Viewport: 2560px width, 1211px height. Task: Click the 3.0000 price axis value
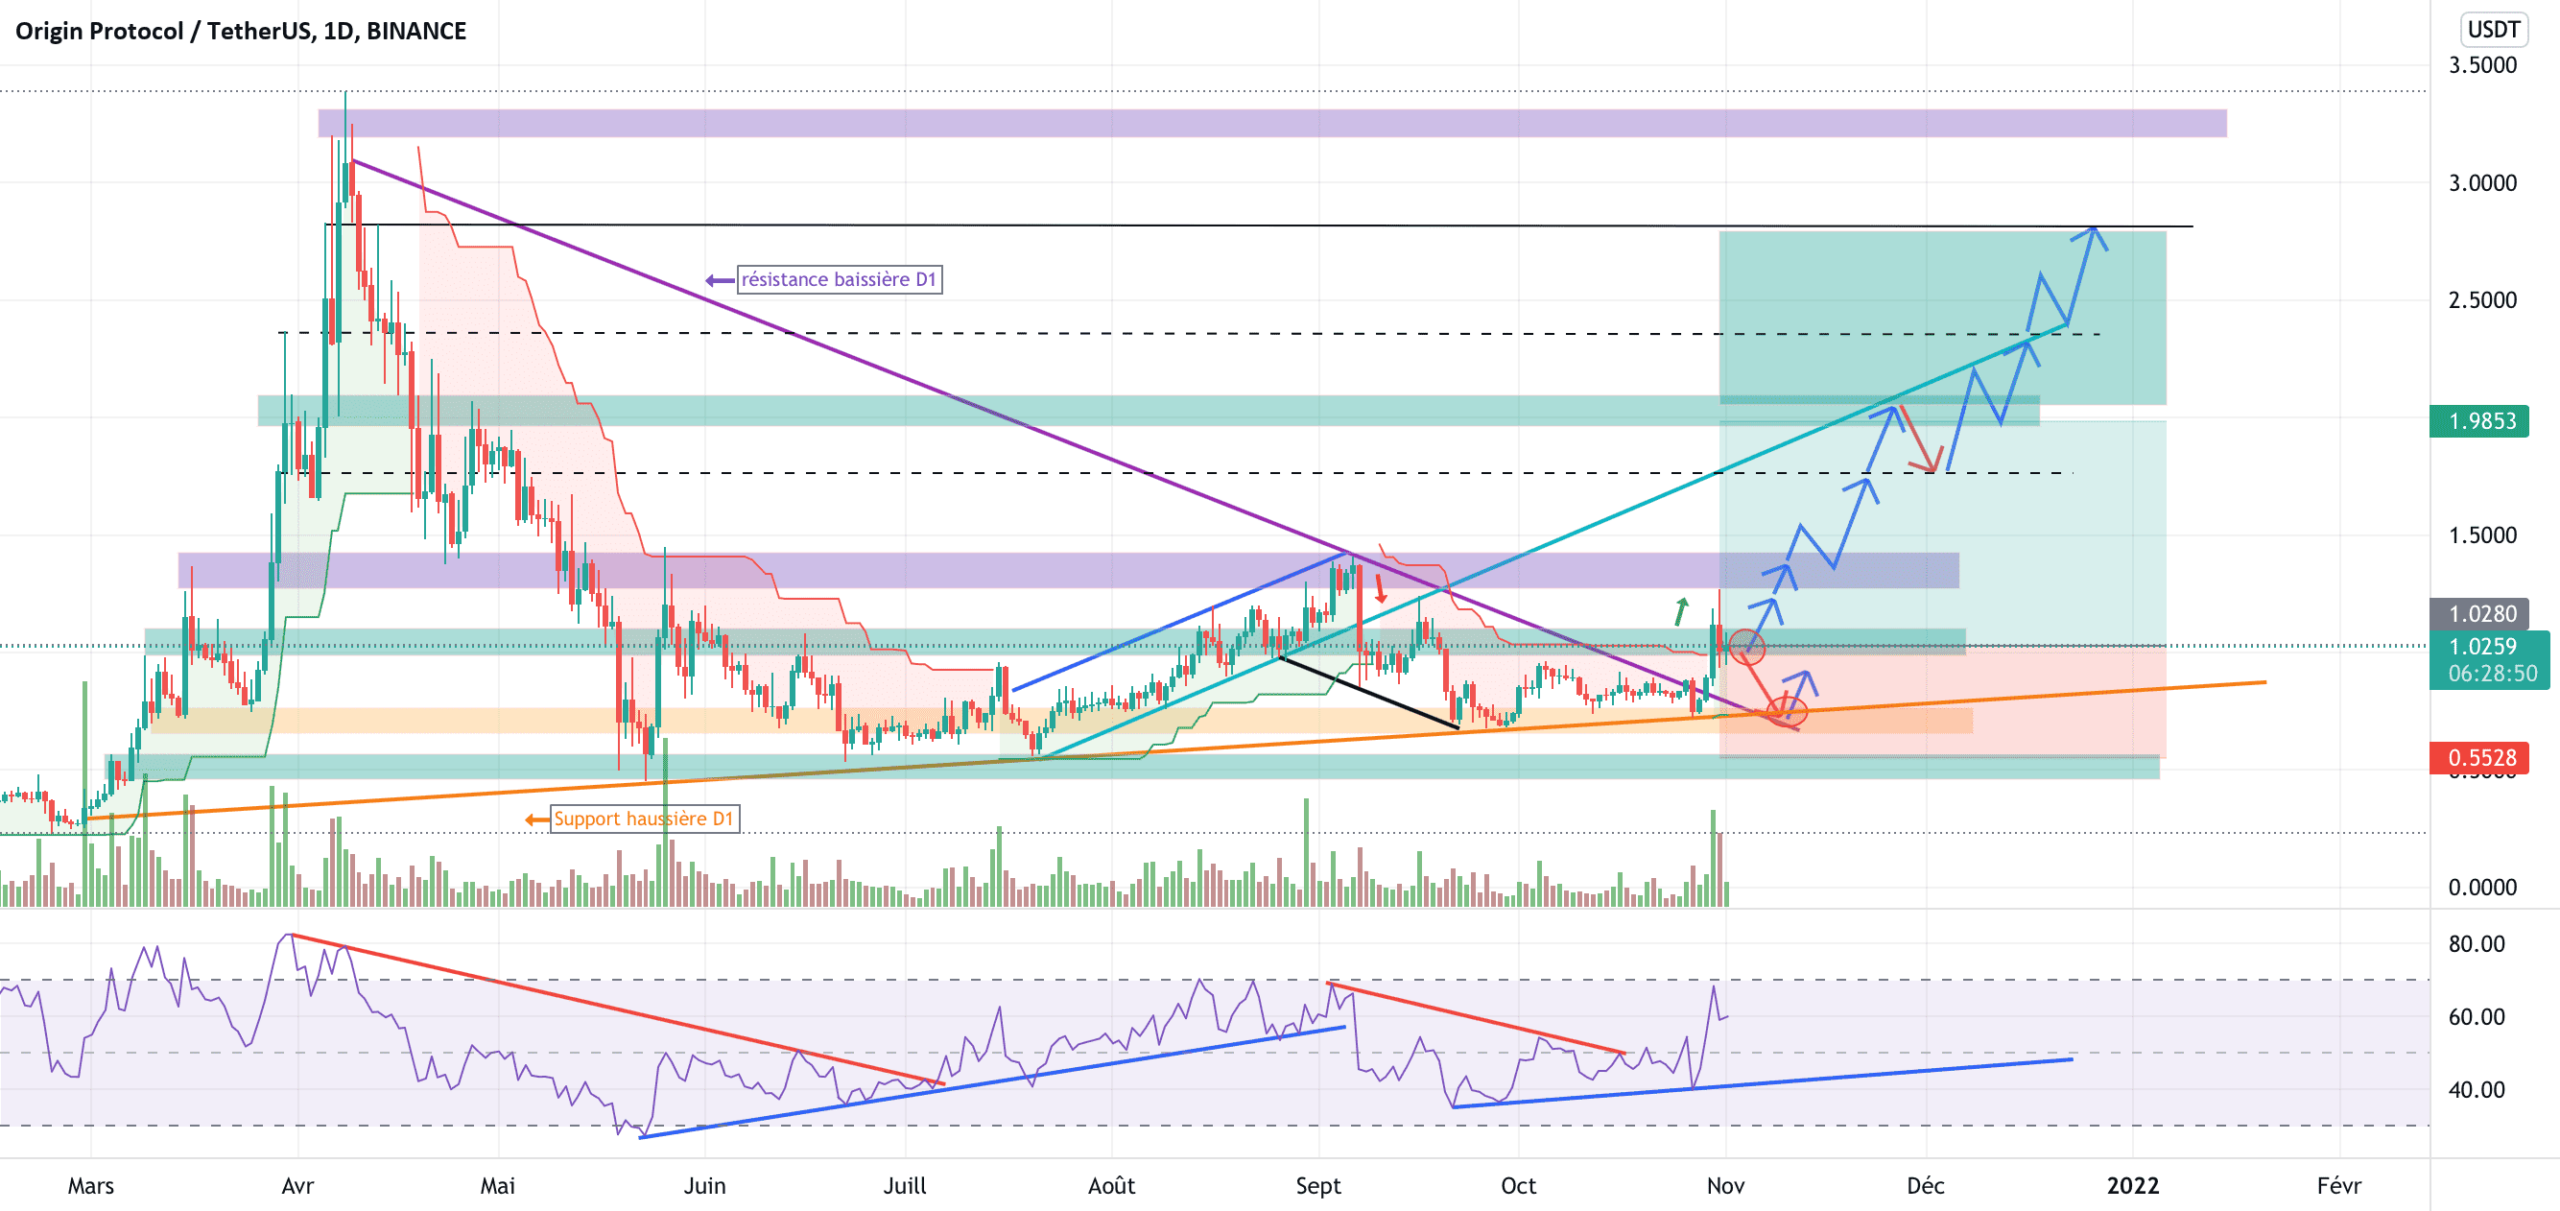coord(2482,183)
